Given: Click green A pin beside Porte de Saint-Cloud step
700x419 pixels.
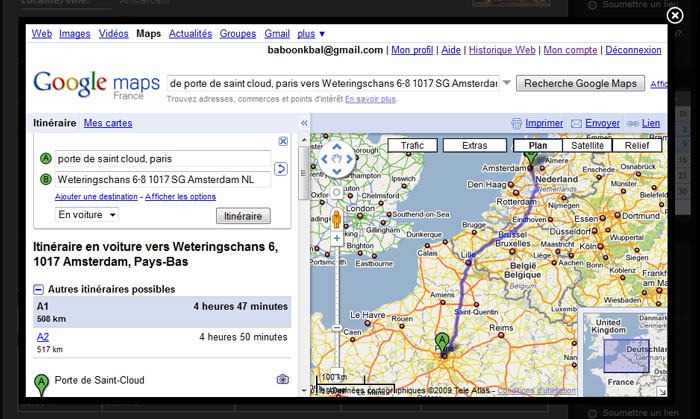Looking at the screenshot, I should [x=42, y=385].
